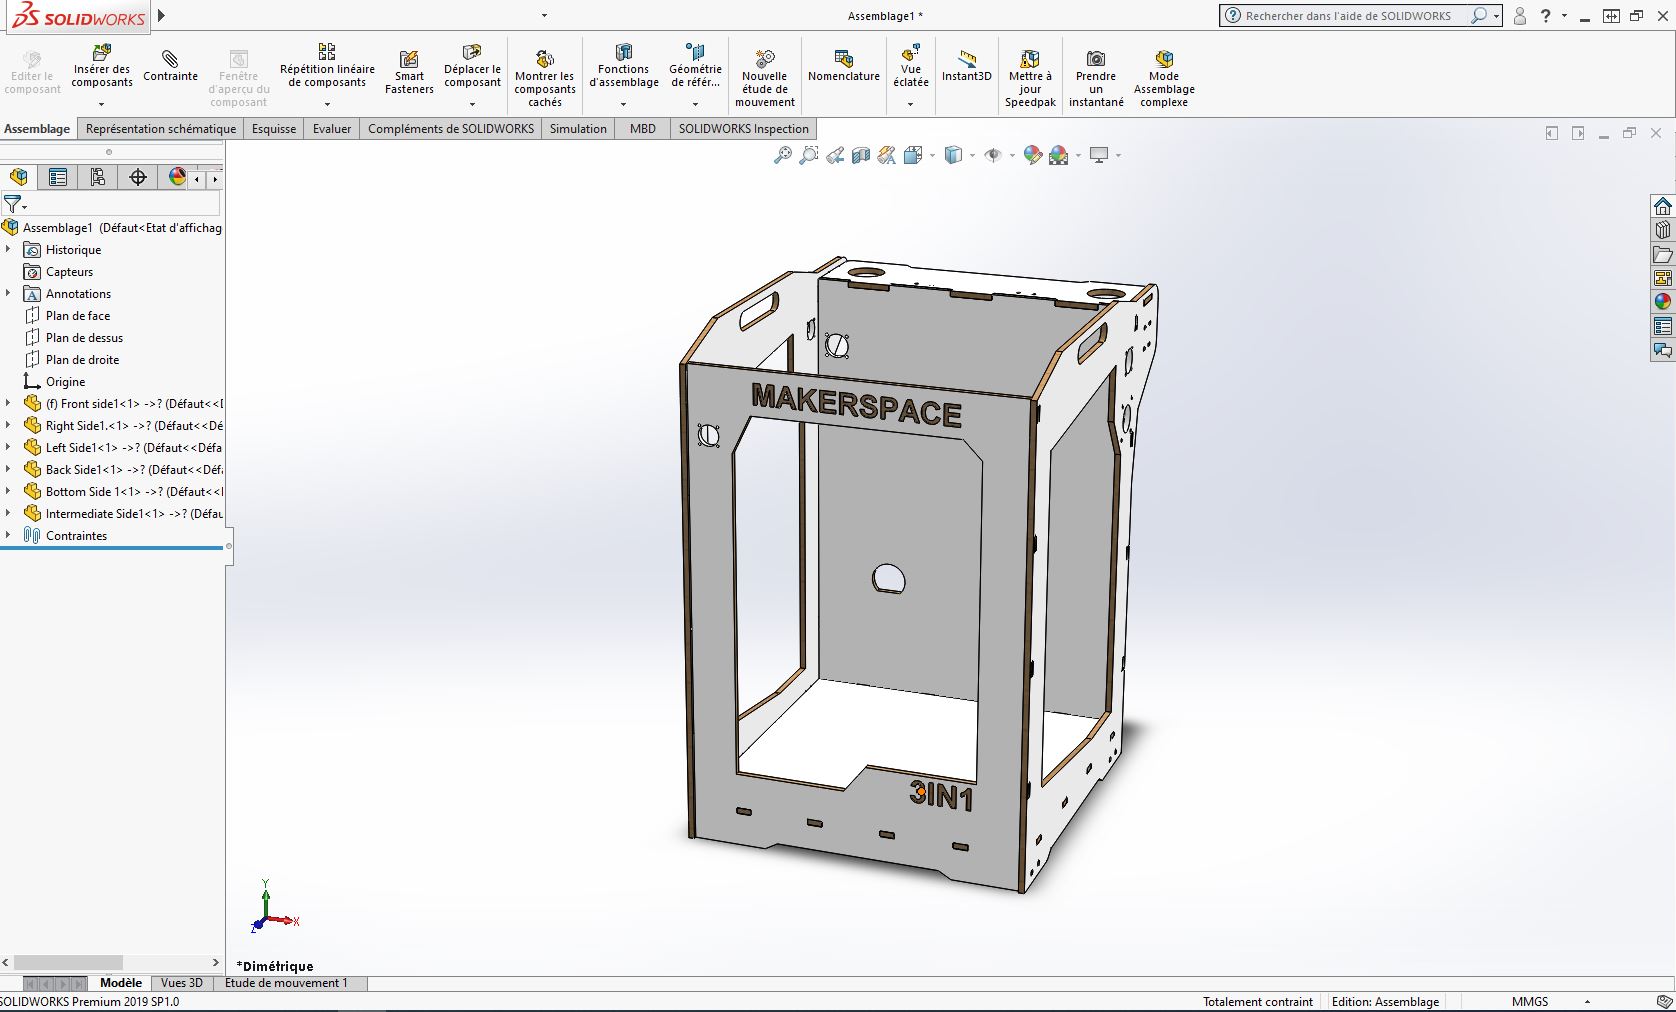Open View settings monitor icon
This screenshot has height=1012, width=1676.
[1099, 155]
